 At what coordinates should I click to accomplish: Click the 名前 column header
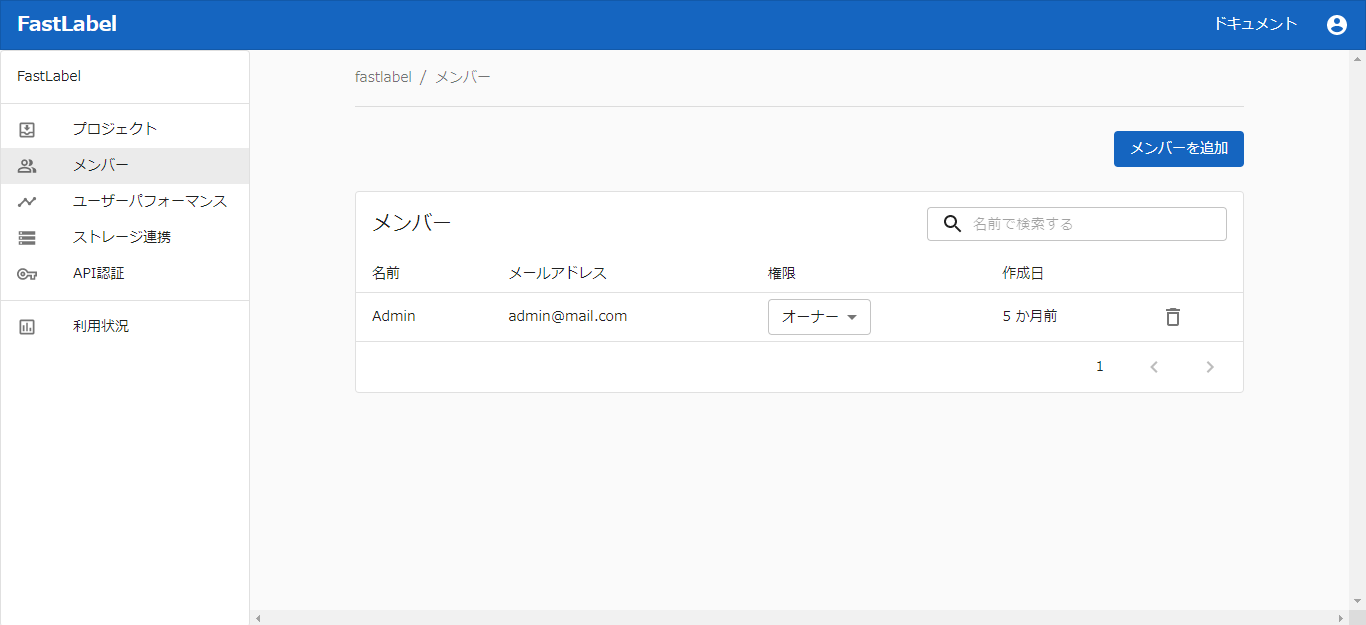(x=386, y=274)
